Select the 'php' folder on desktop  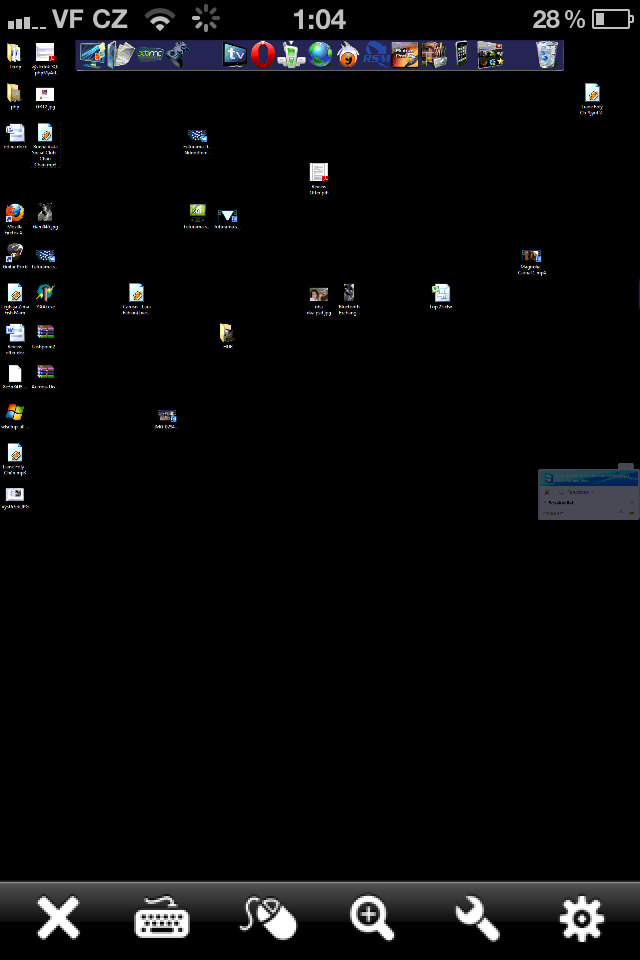(x=14, y=93)
